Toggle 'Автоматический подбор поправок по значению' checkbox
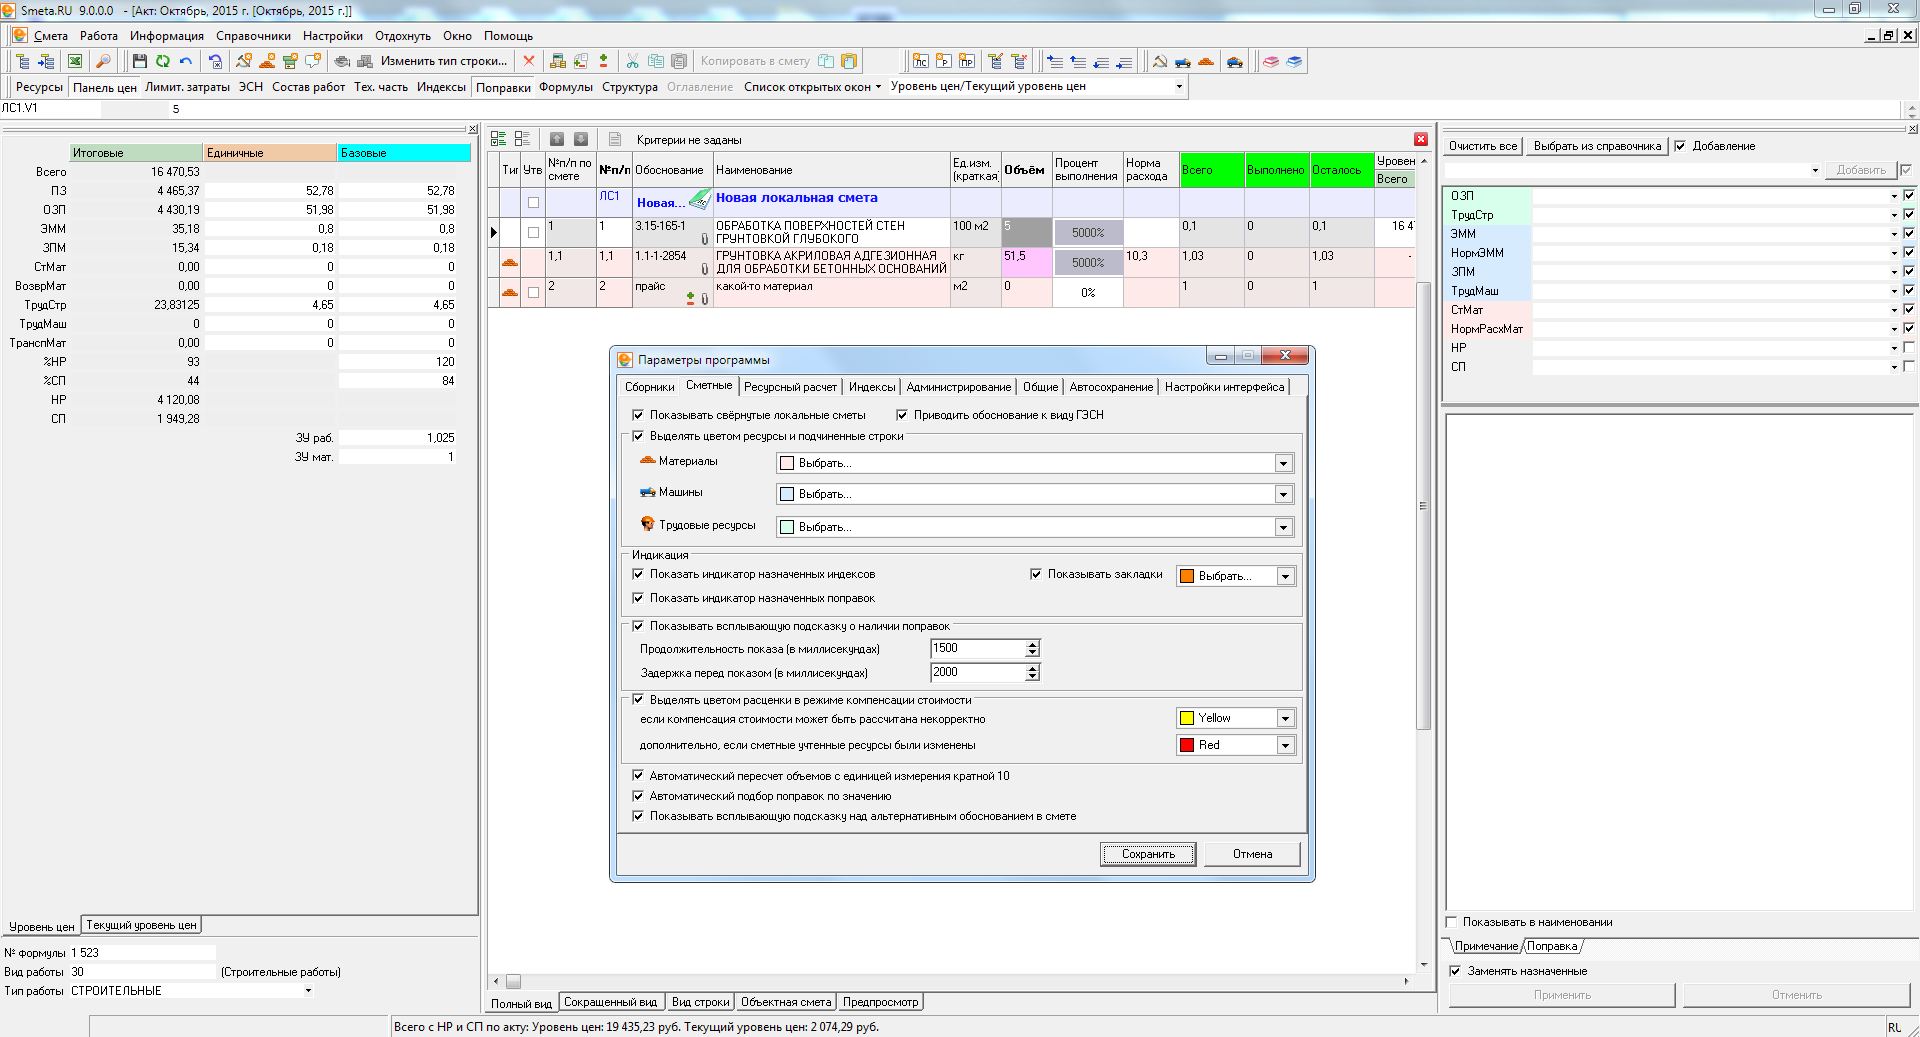 point(638,796)
